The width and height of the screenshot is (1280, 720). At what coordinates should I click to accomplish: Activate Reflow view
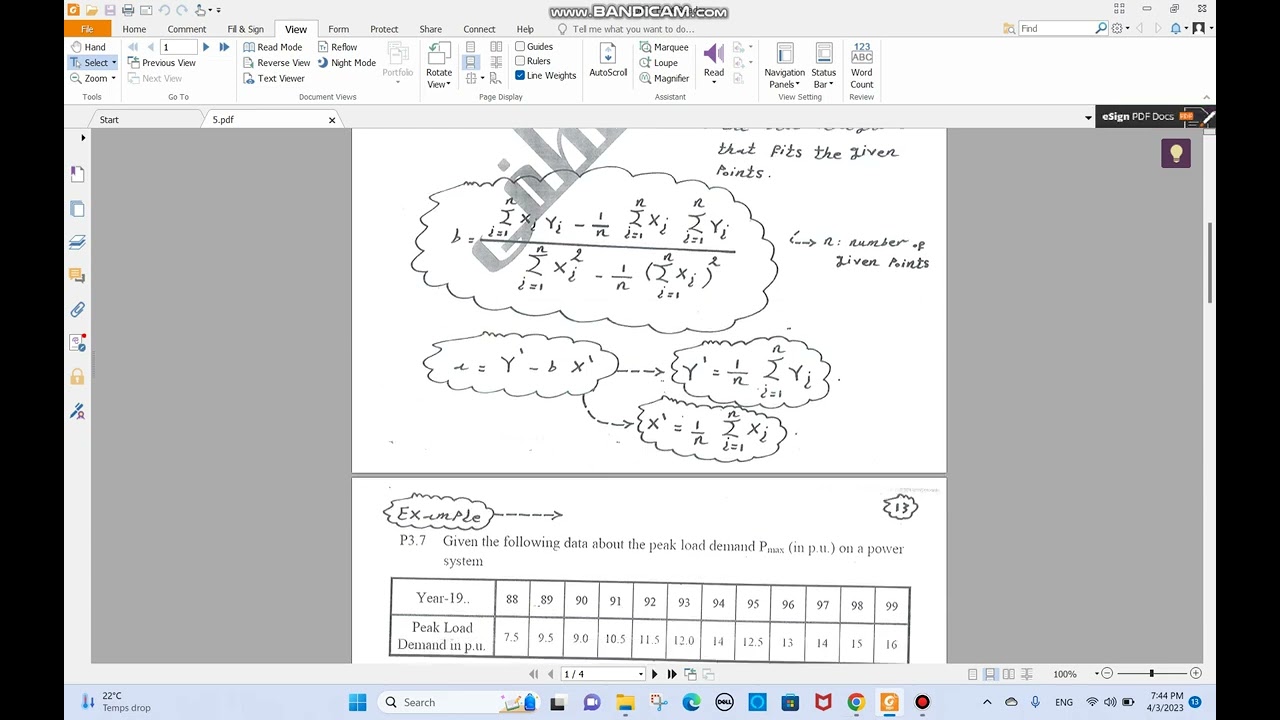click(337, 47)
